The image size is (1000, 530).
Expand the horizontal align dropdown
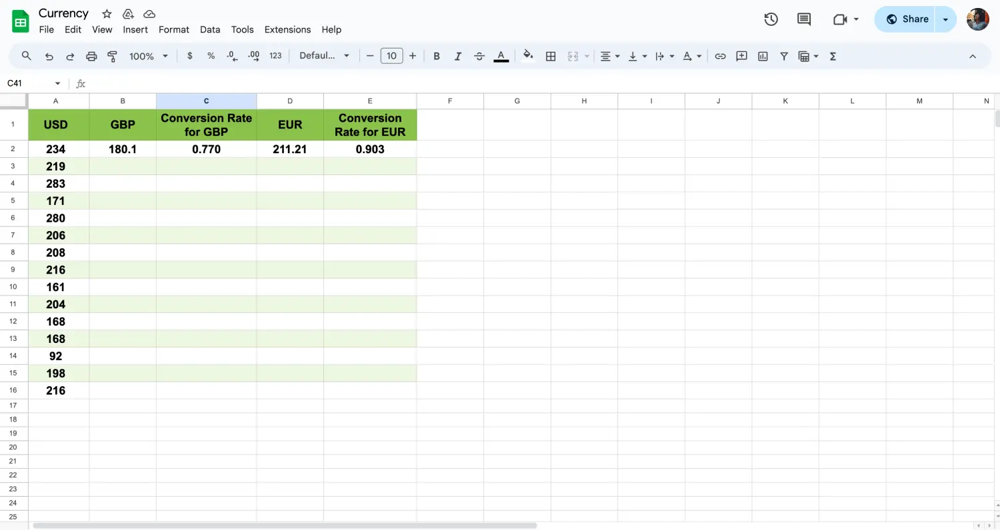pos(609,57)
